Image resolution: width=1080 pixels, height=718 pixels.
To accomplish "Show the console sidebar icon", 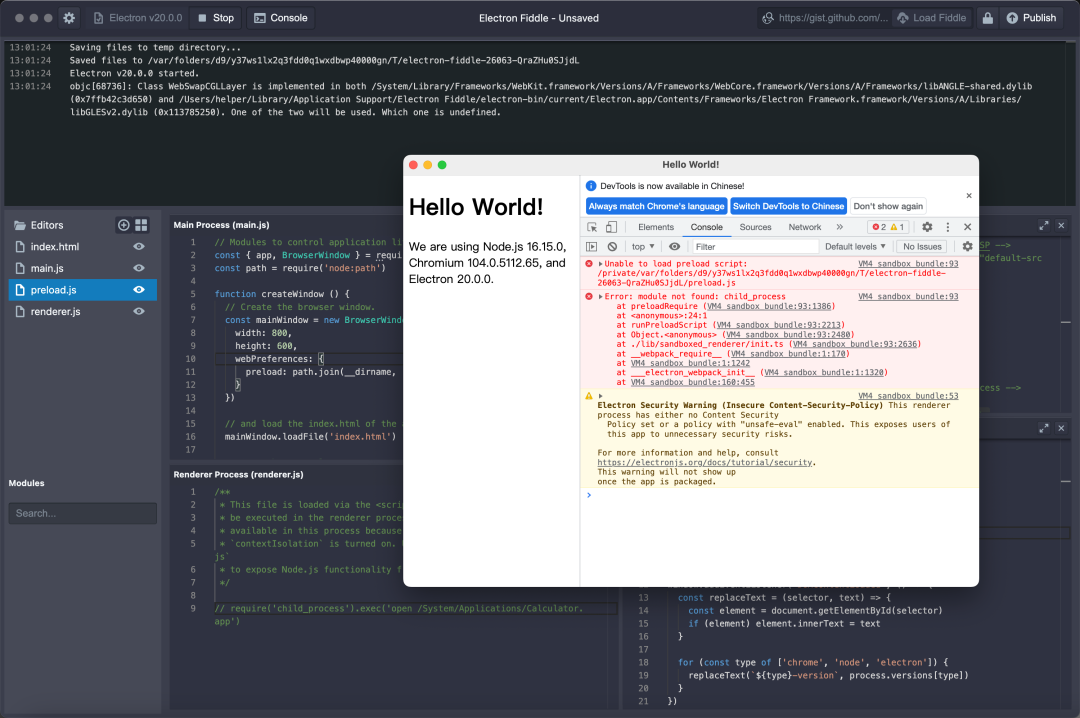I will pos(592,246).
